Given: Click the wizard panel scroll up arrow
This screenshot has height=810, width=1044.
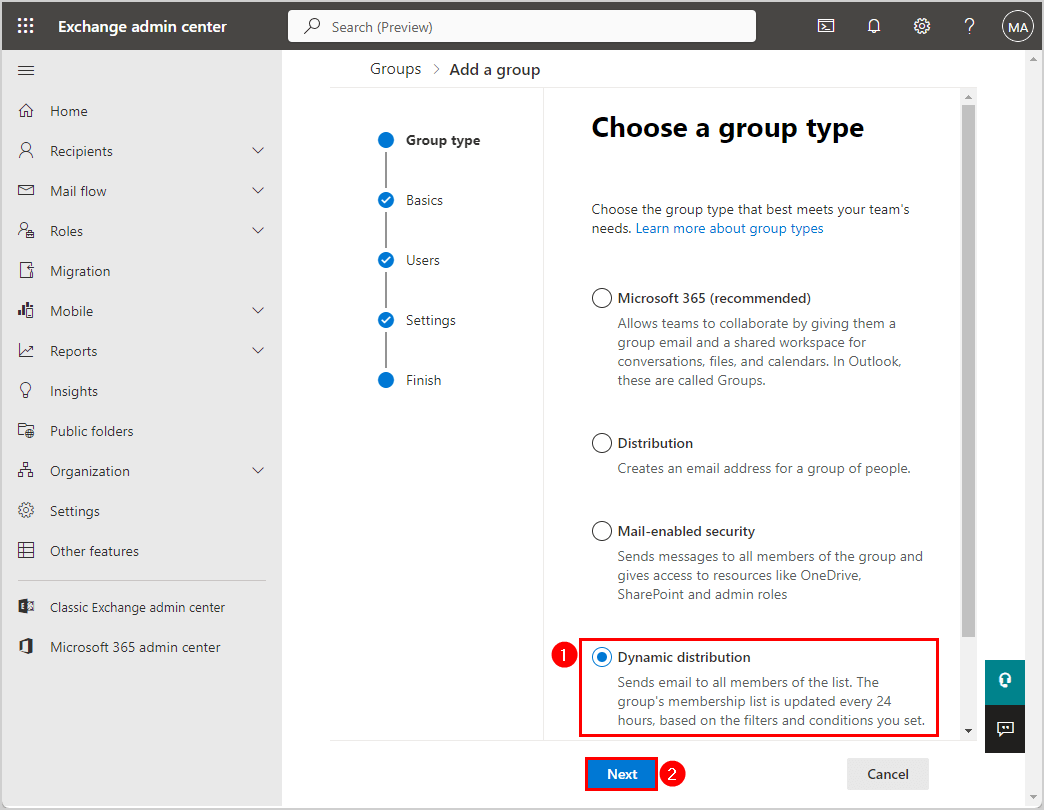Looking at the screenshot, I should point(968,97).
